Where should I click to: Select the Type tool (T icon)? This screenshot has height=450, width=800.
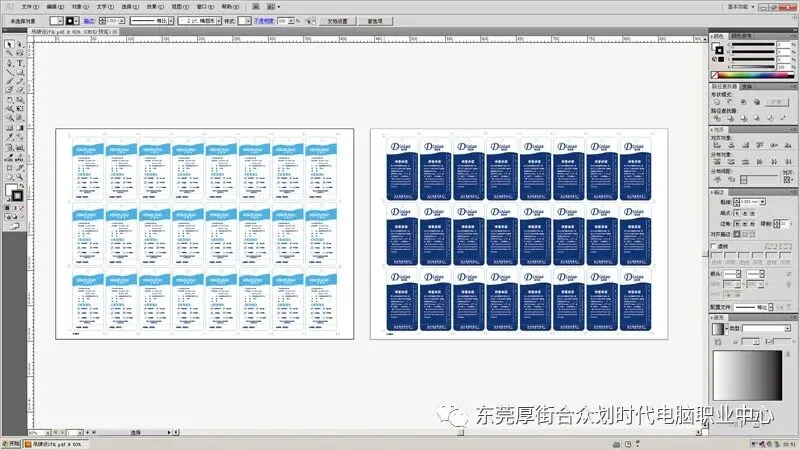click(20, 63)
